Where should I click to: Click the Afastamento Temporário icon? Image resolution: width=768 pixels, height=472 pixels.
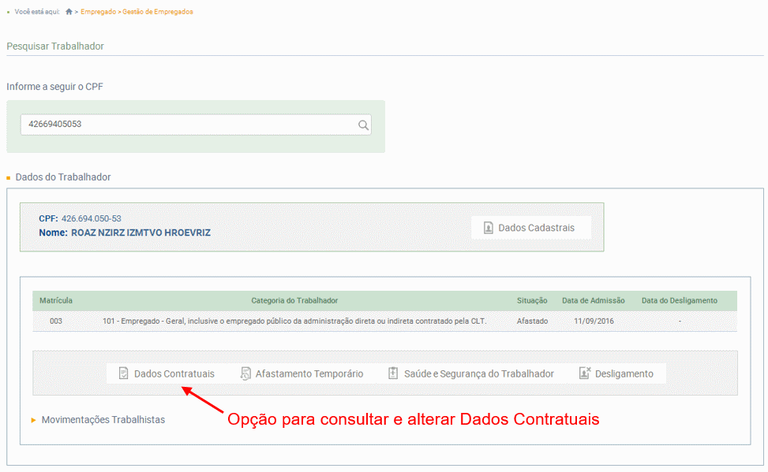(246, 374)
